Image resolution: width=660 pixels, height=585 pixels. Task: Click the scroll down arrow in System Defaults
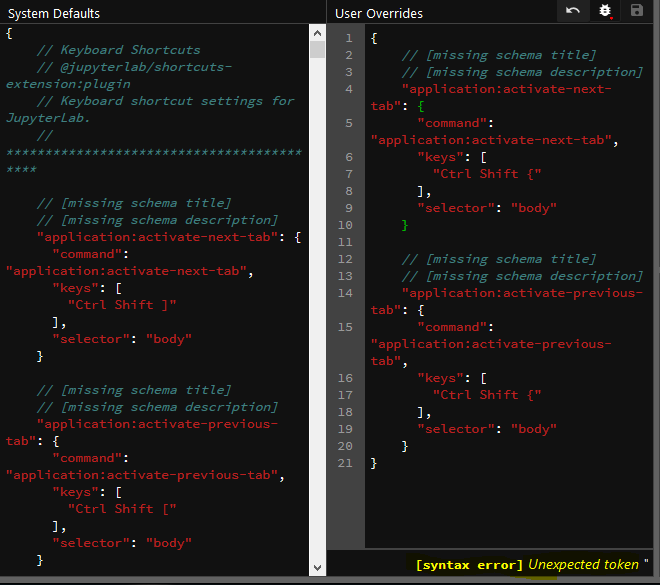tap(317, 567)
